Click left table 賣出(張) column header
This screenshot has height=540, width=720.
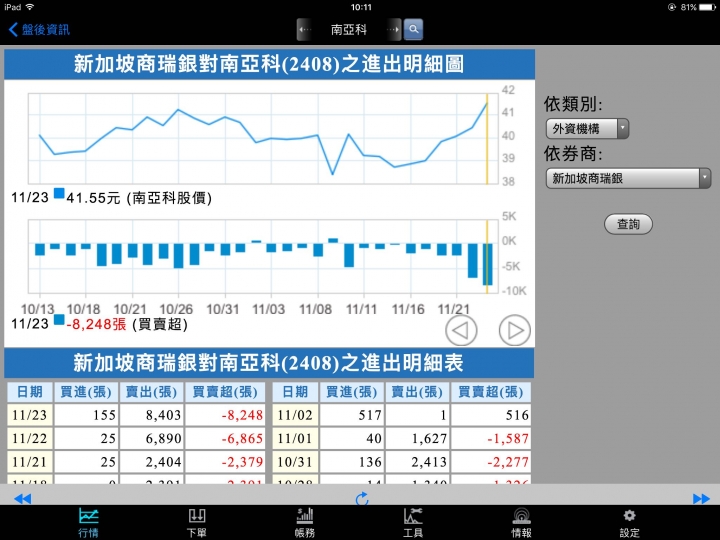(152, 392)
